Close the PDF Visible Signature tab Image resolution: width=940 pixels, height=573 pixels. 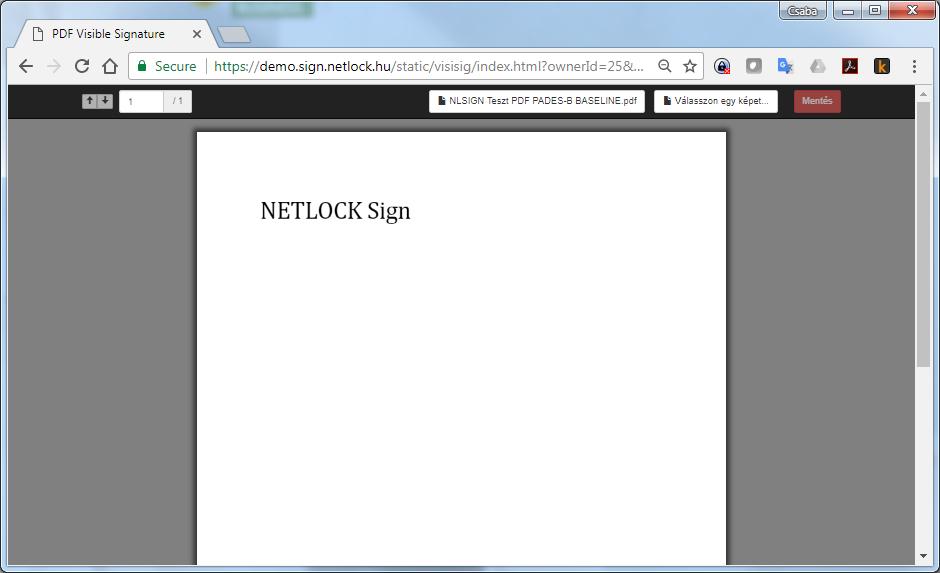[x=197, y=34]
